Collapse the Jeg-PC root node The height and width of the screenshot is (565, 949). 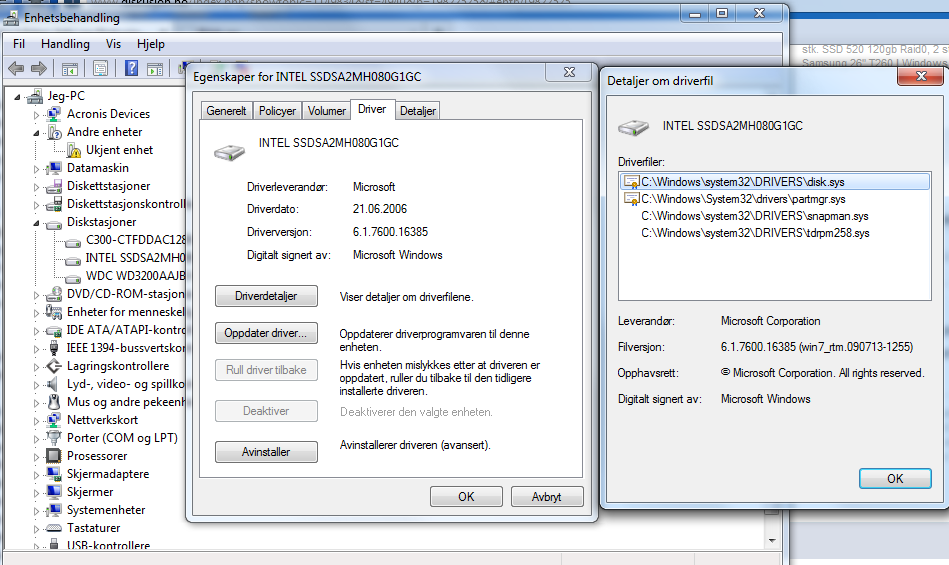[18, 97]
